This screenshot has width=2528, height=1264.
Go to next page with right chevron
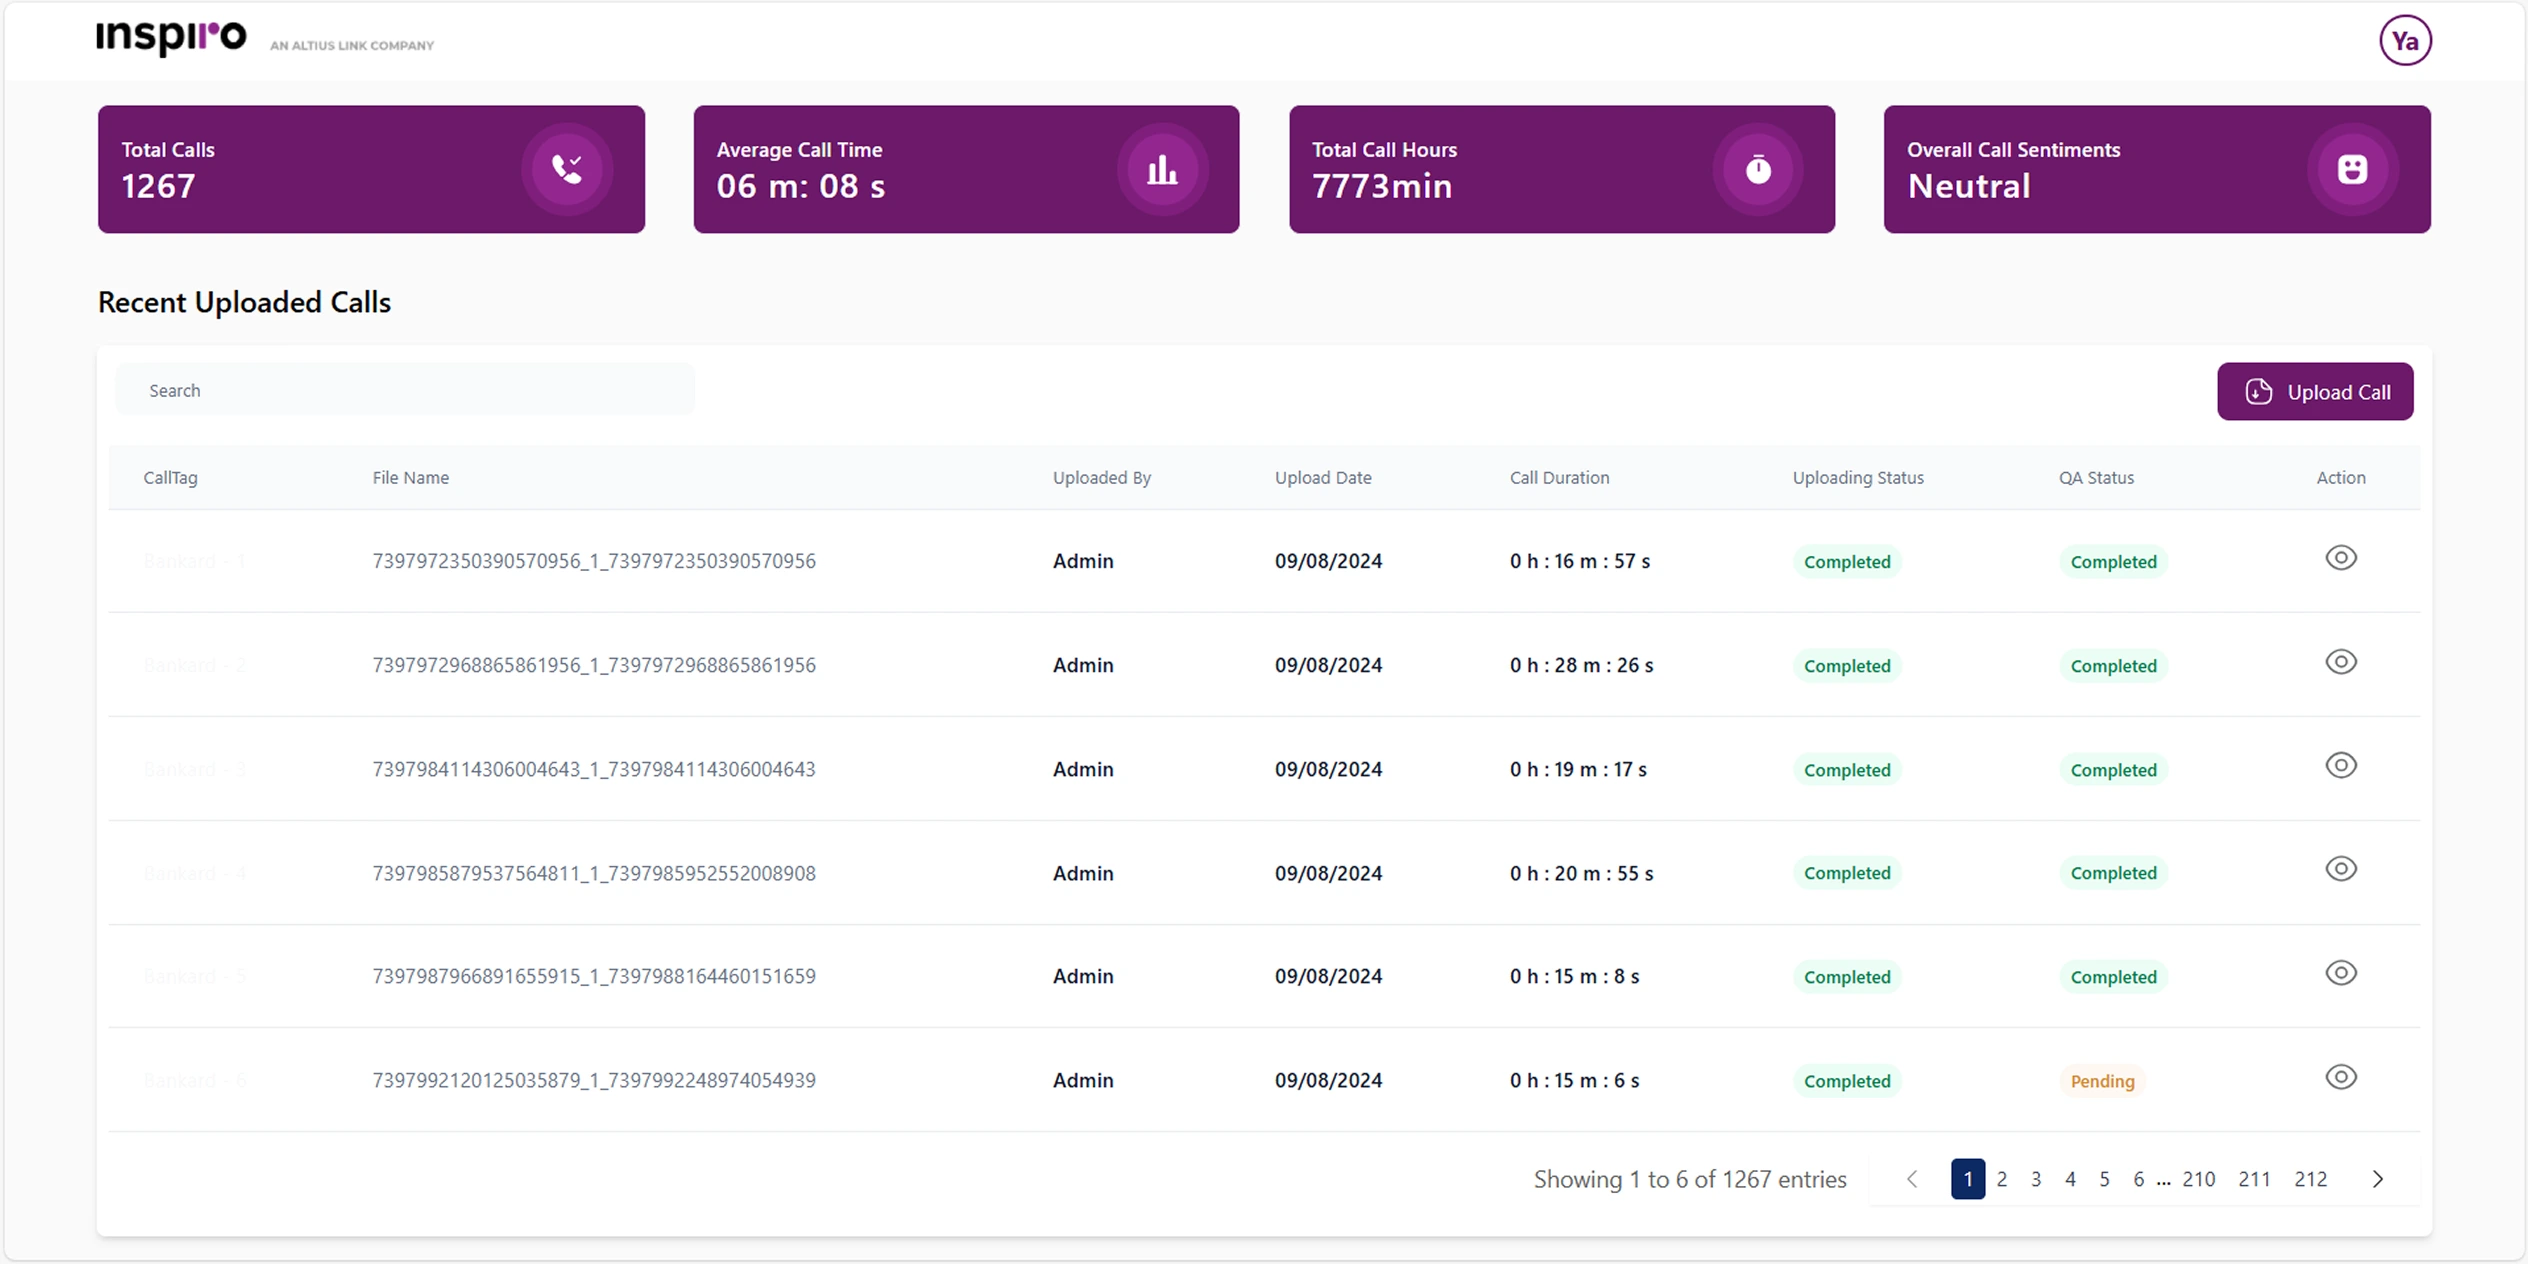[2378, 1179]
